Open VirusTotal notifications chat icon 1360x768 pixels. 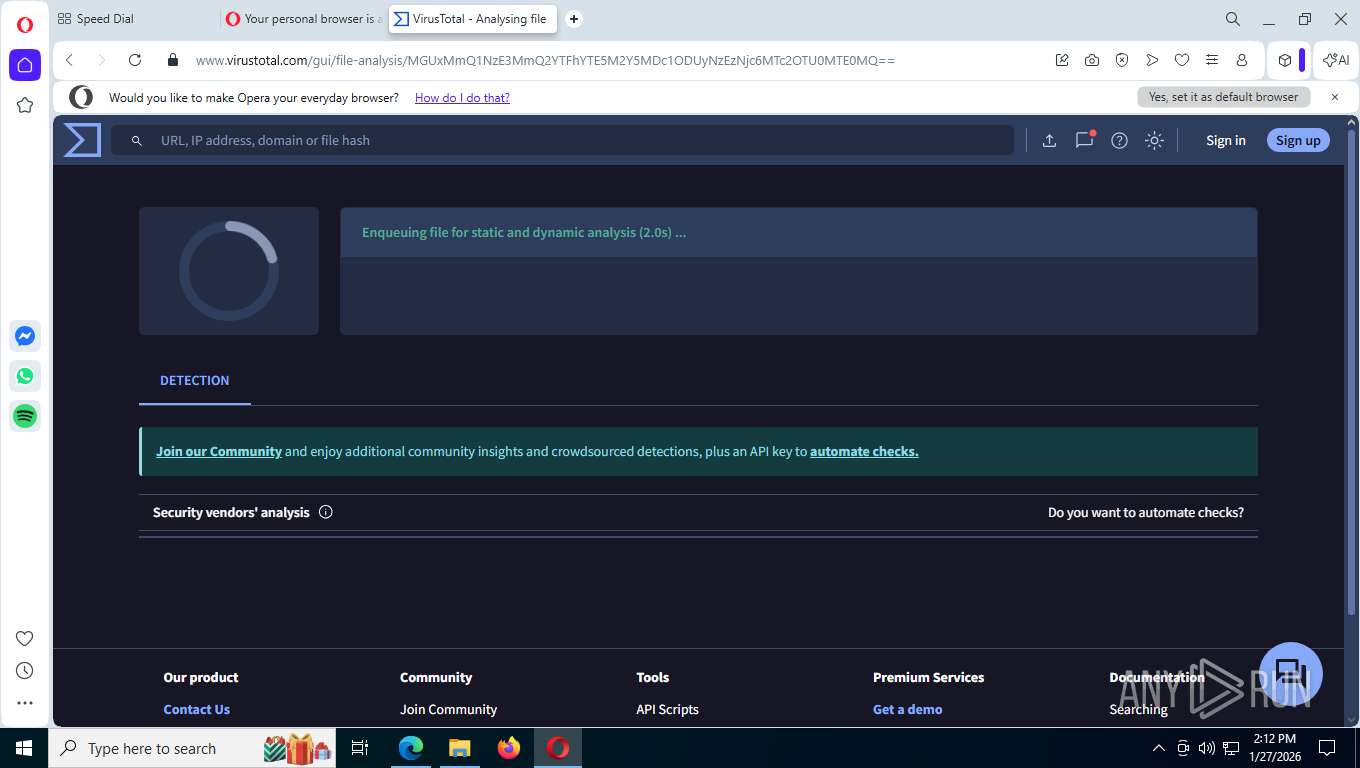point(1084,141)
